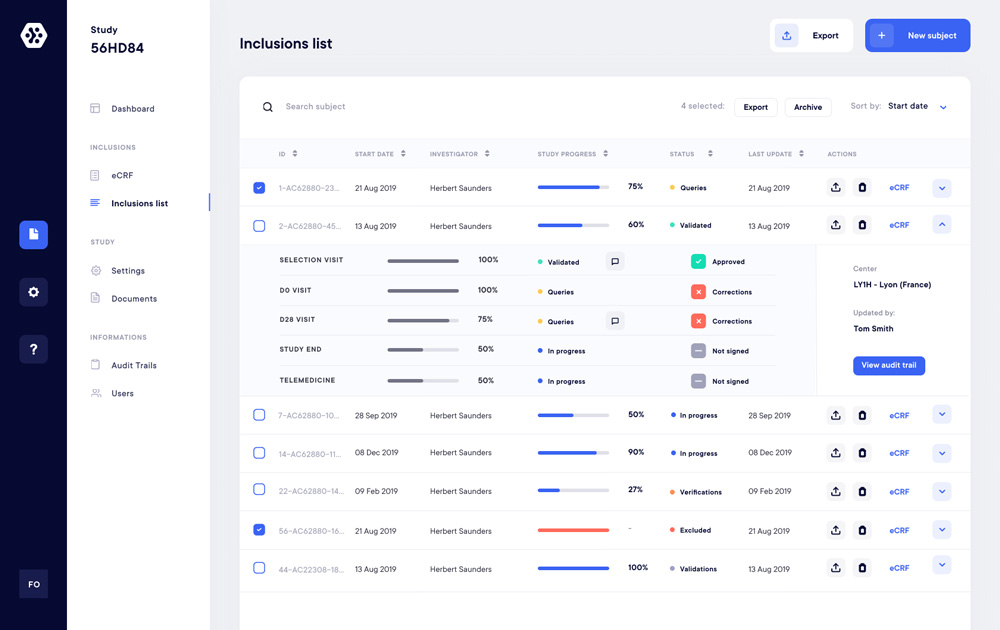Click the FO user avatar

click(x=34, y=584)
